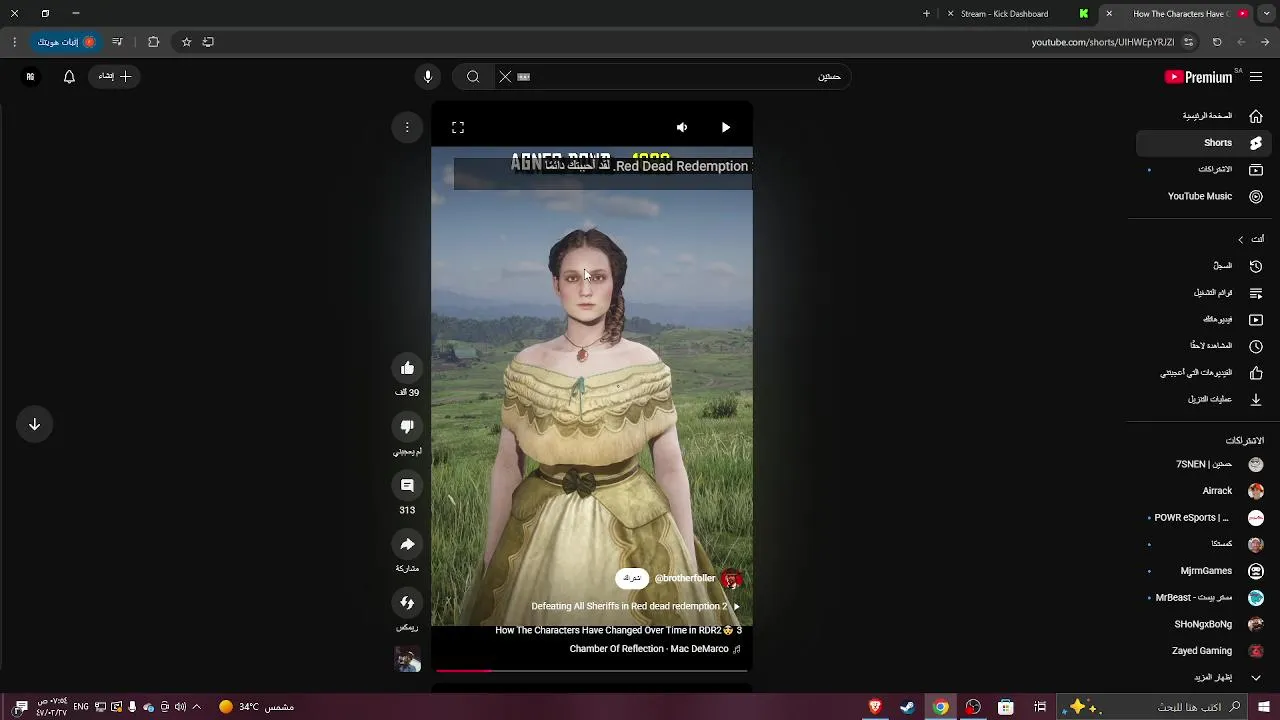Screen dimensions: 1280x720
Task: Mute the Shorts video volume
Action: 682,127
